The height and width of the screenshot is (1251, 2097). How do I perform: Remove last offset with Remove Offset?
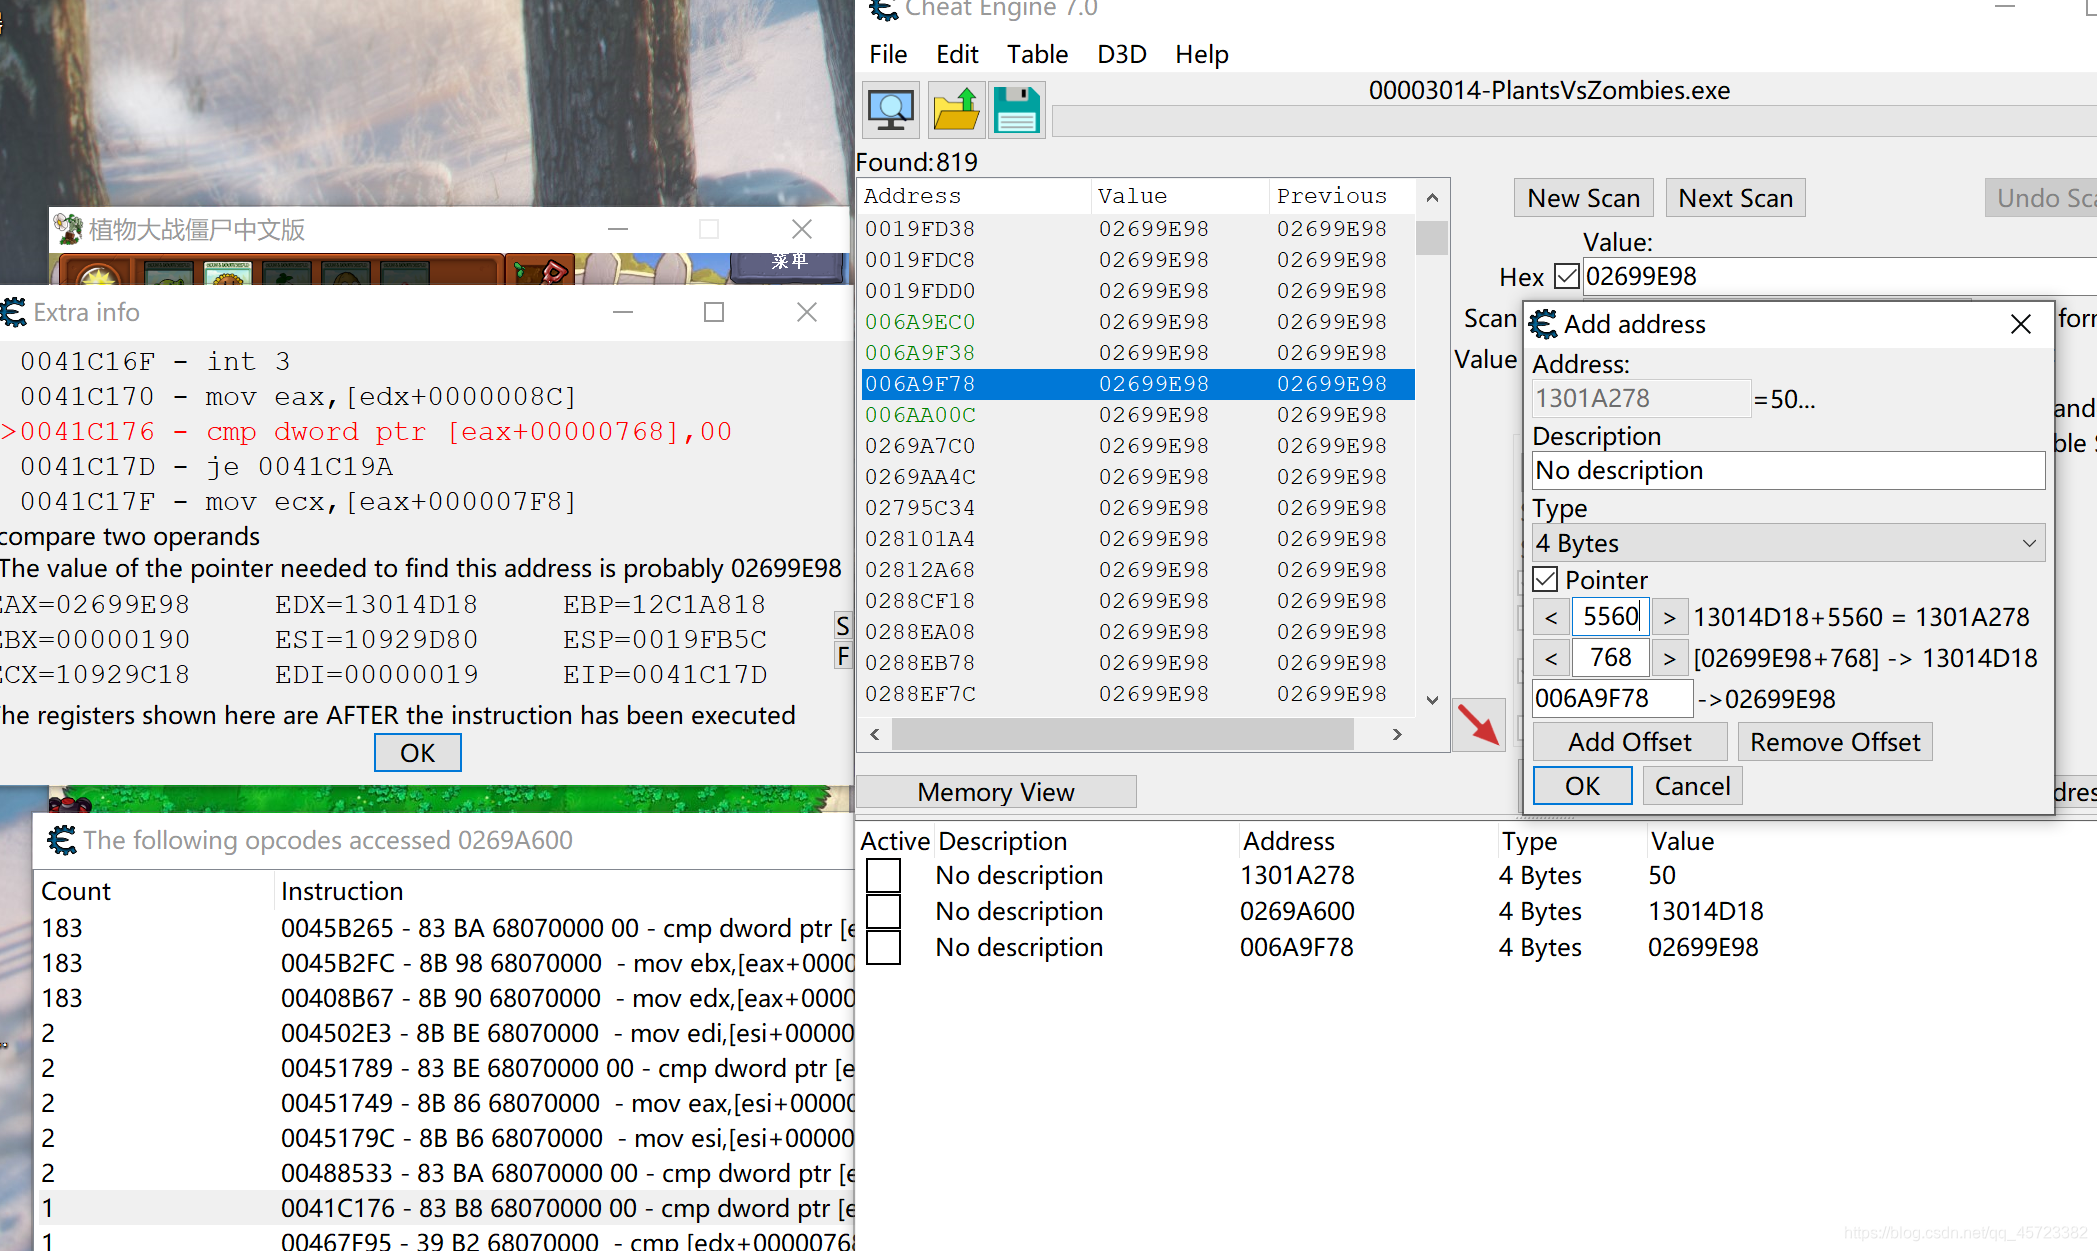tap(1833, 740)
